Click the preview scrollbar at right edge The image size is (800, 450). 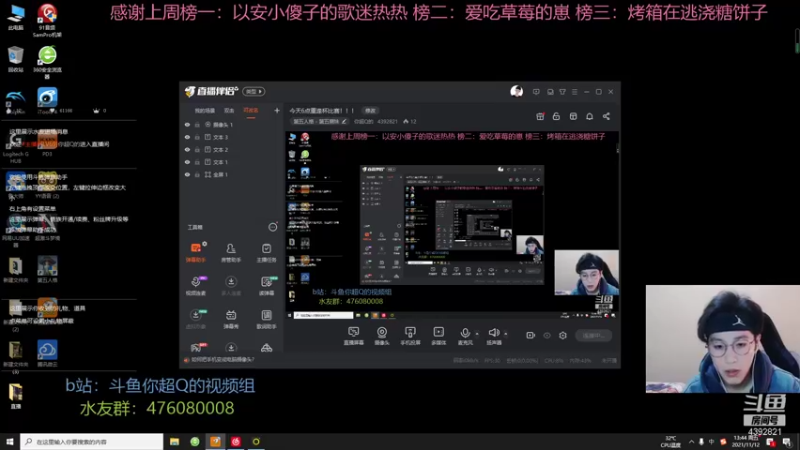617,149
